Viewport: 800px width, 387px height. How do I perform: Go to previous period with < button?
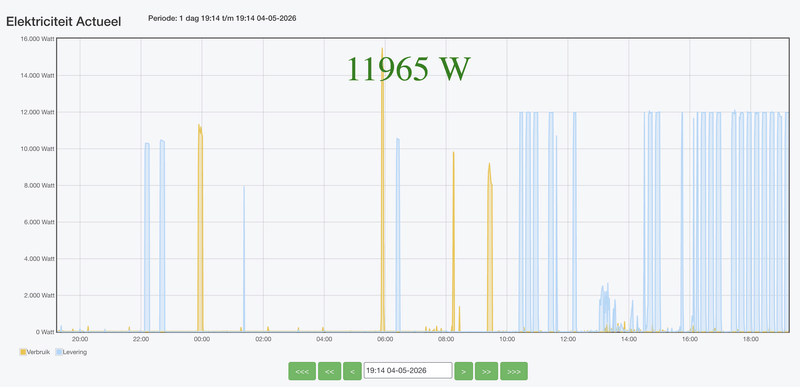[352, 371]
